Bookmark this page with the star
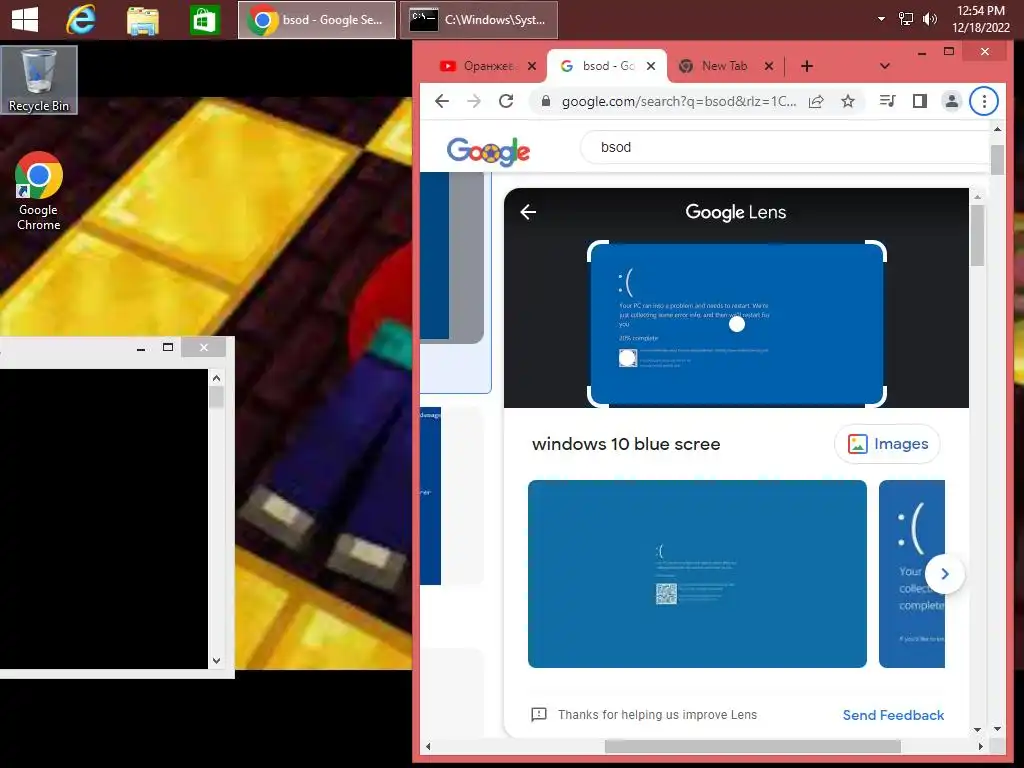1024x768 pixels. pos(848,101)
